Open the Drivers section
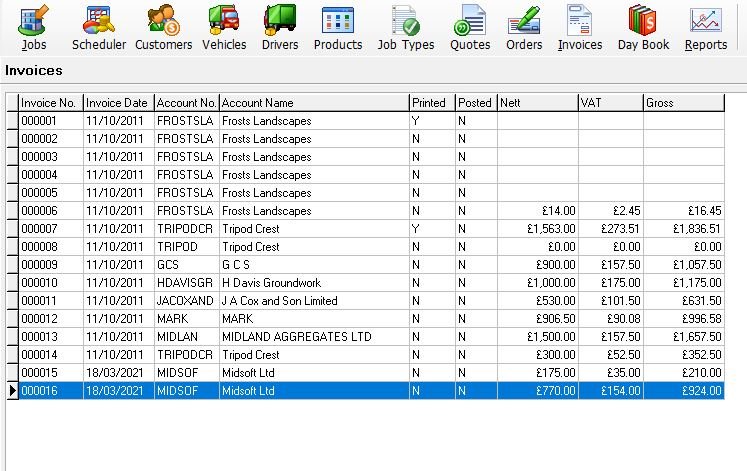The image size is (747, 471). tap(280, 28)
